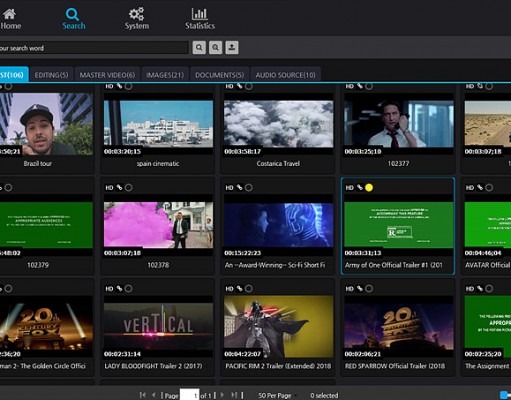Screen dimensions: 511x400
Task: Switch to the MASTER VIDEO(6) tab
Action: [107, 75]
